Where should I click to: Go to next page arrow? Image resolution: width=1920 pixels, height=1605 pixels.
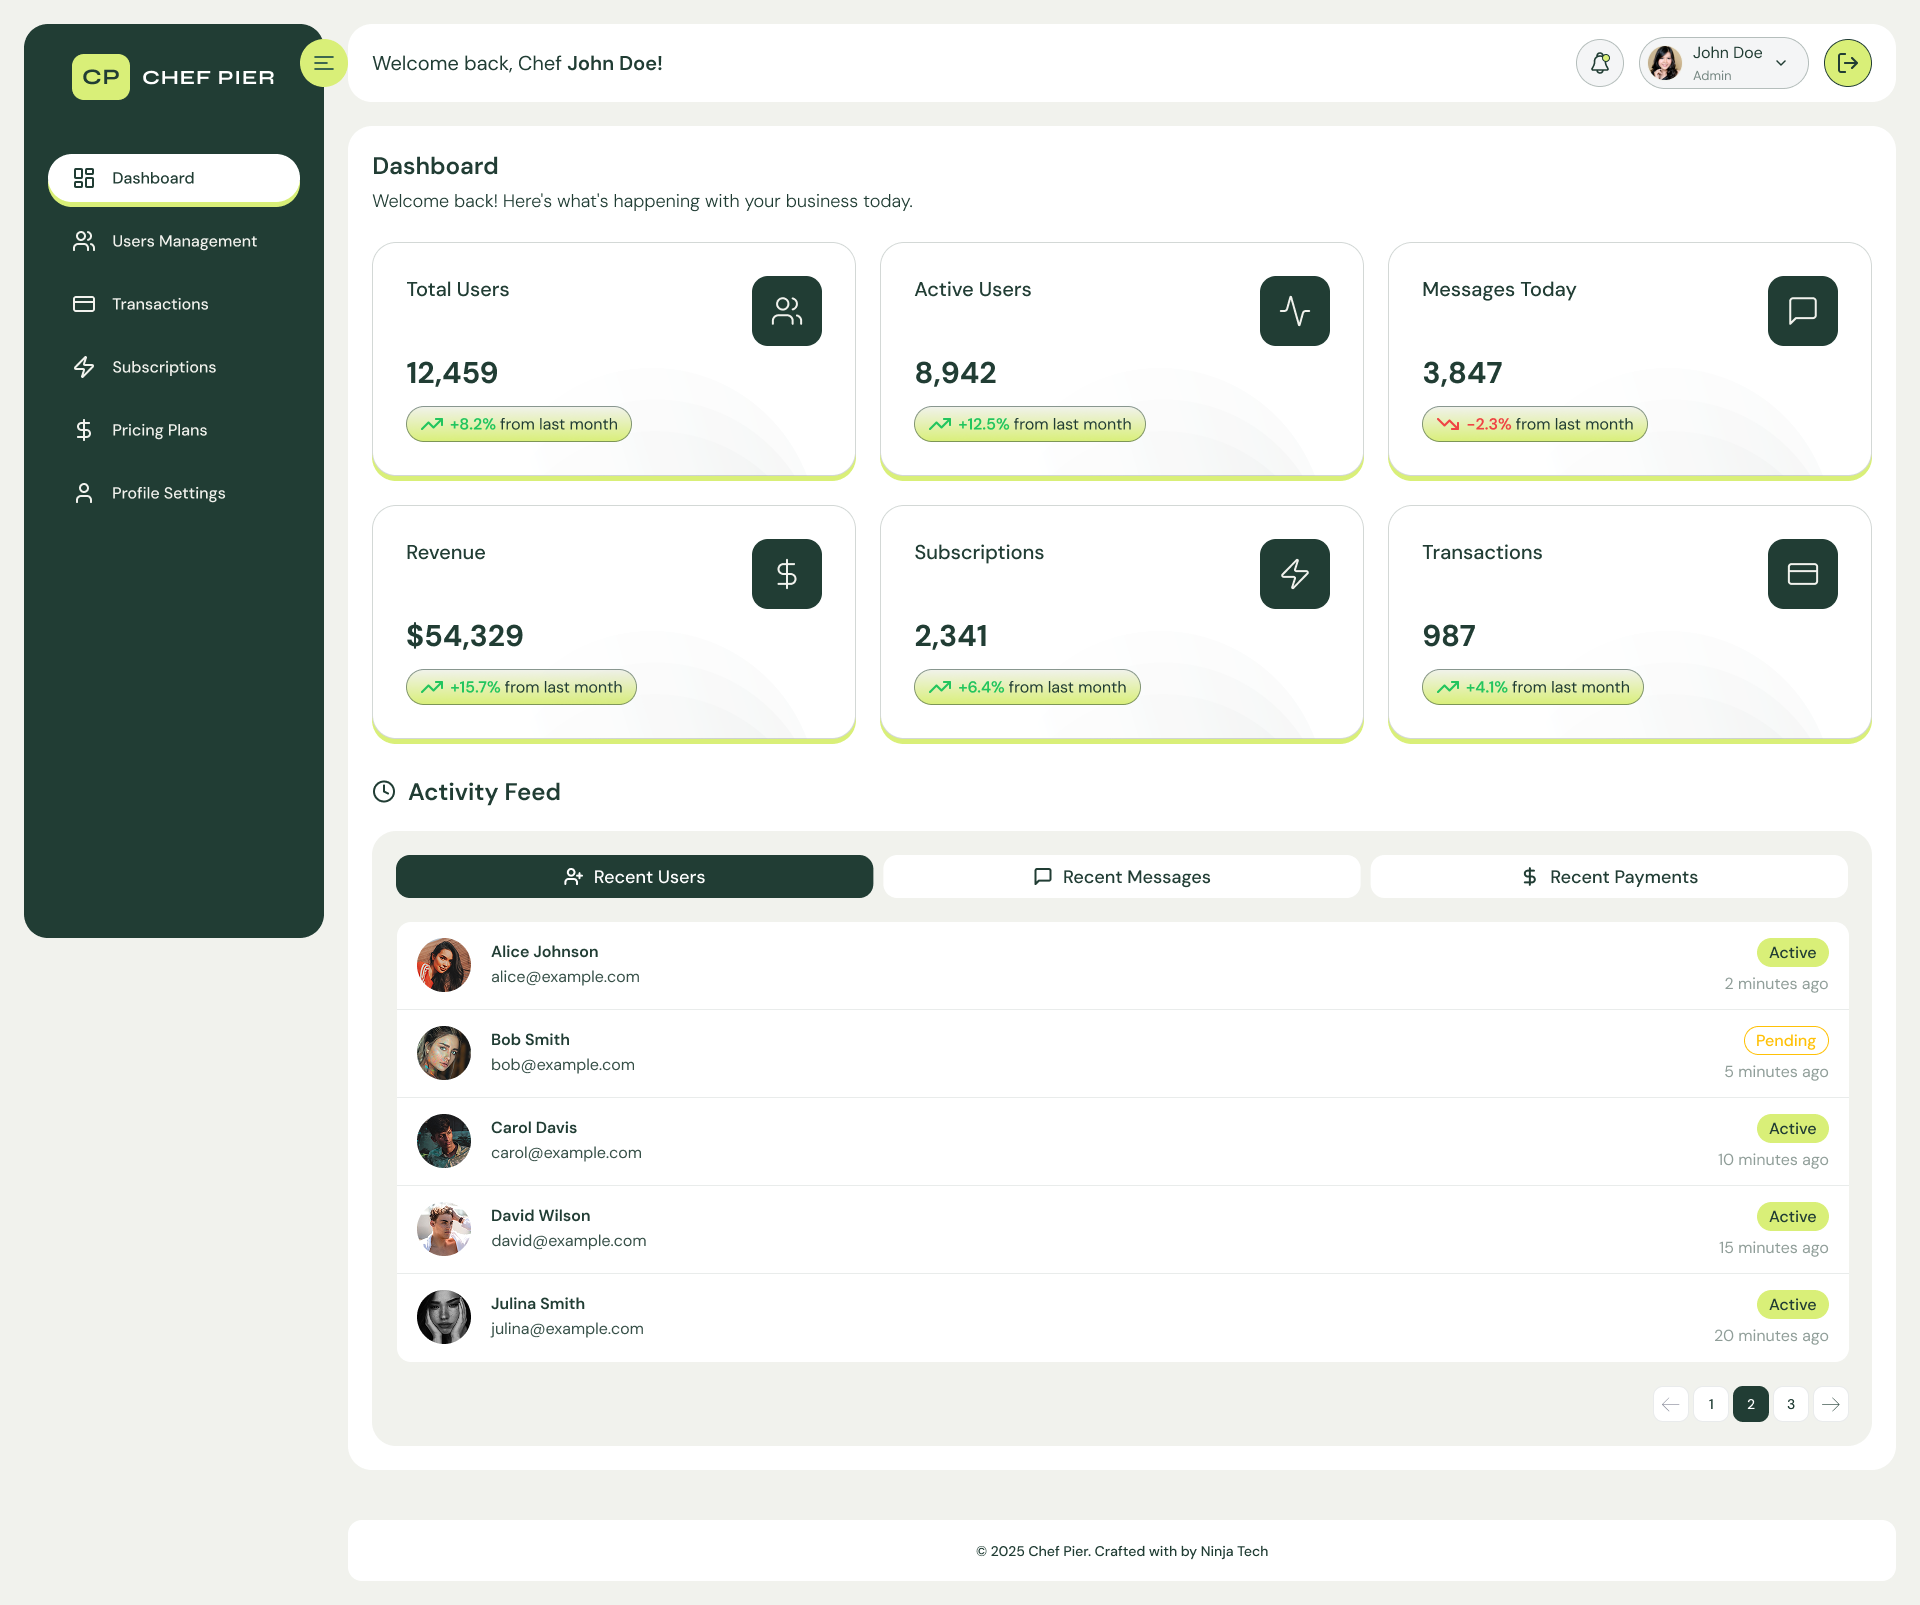point(1830,1404)
